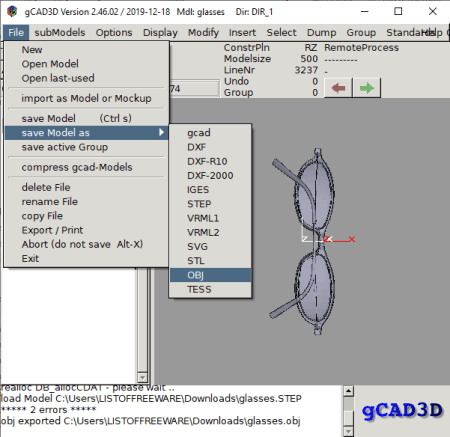
Task: Click the Modelsize value 500
Action: [309, 59]
